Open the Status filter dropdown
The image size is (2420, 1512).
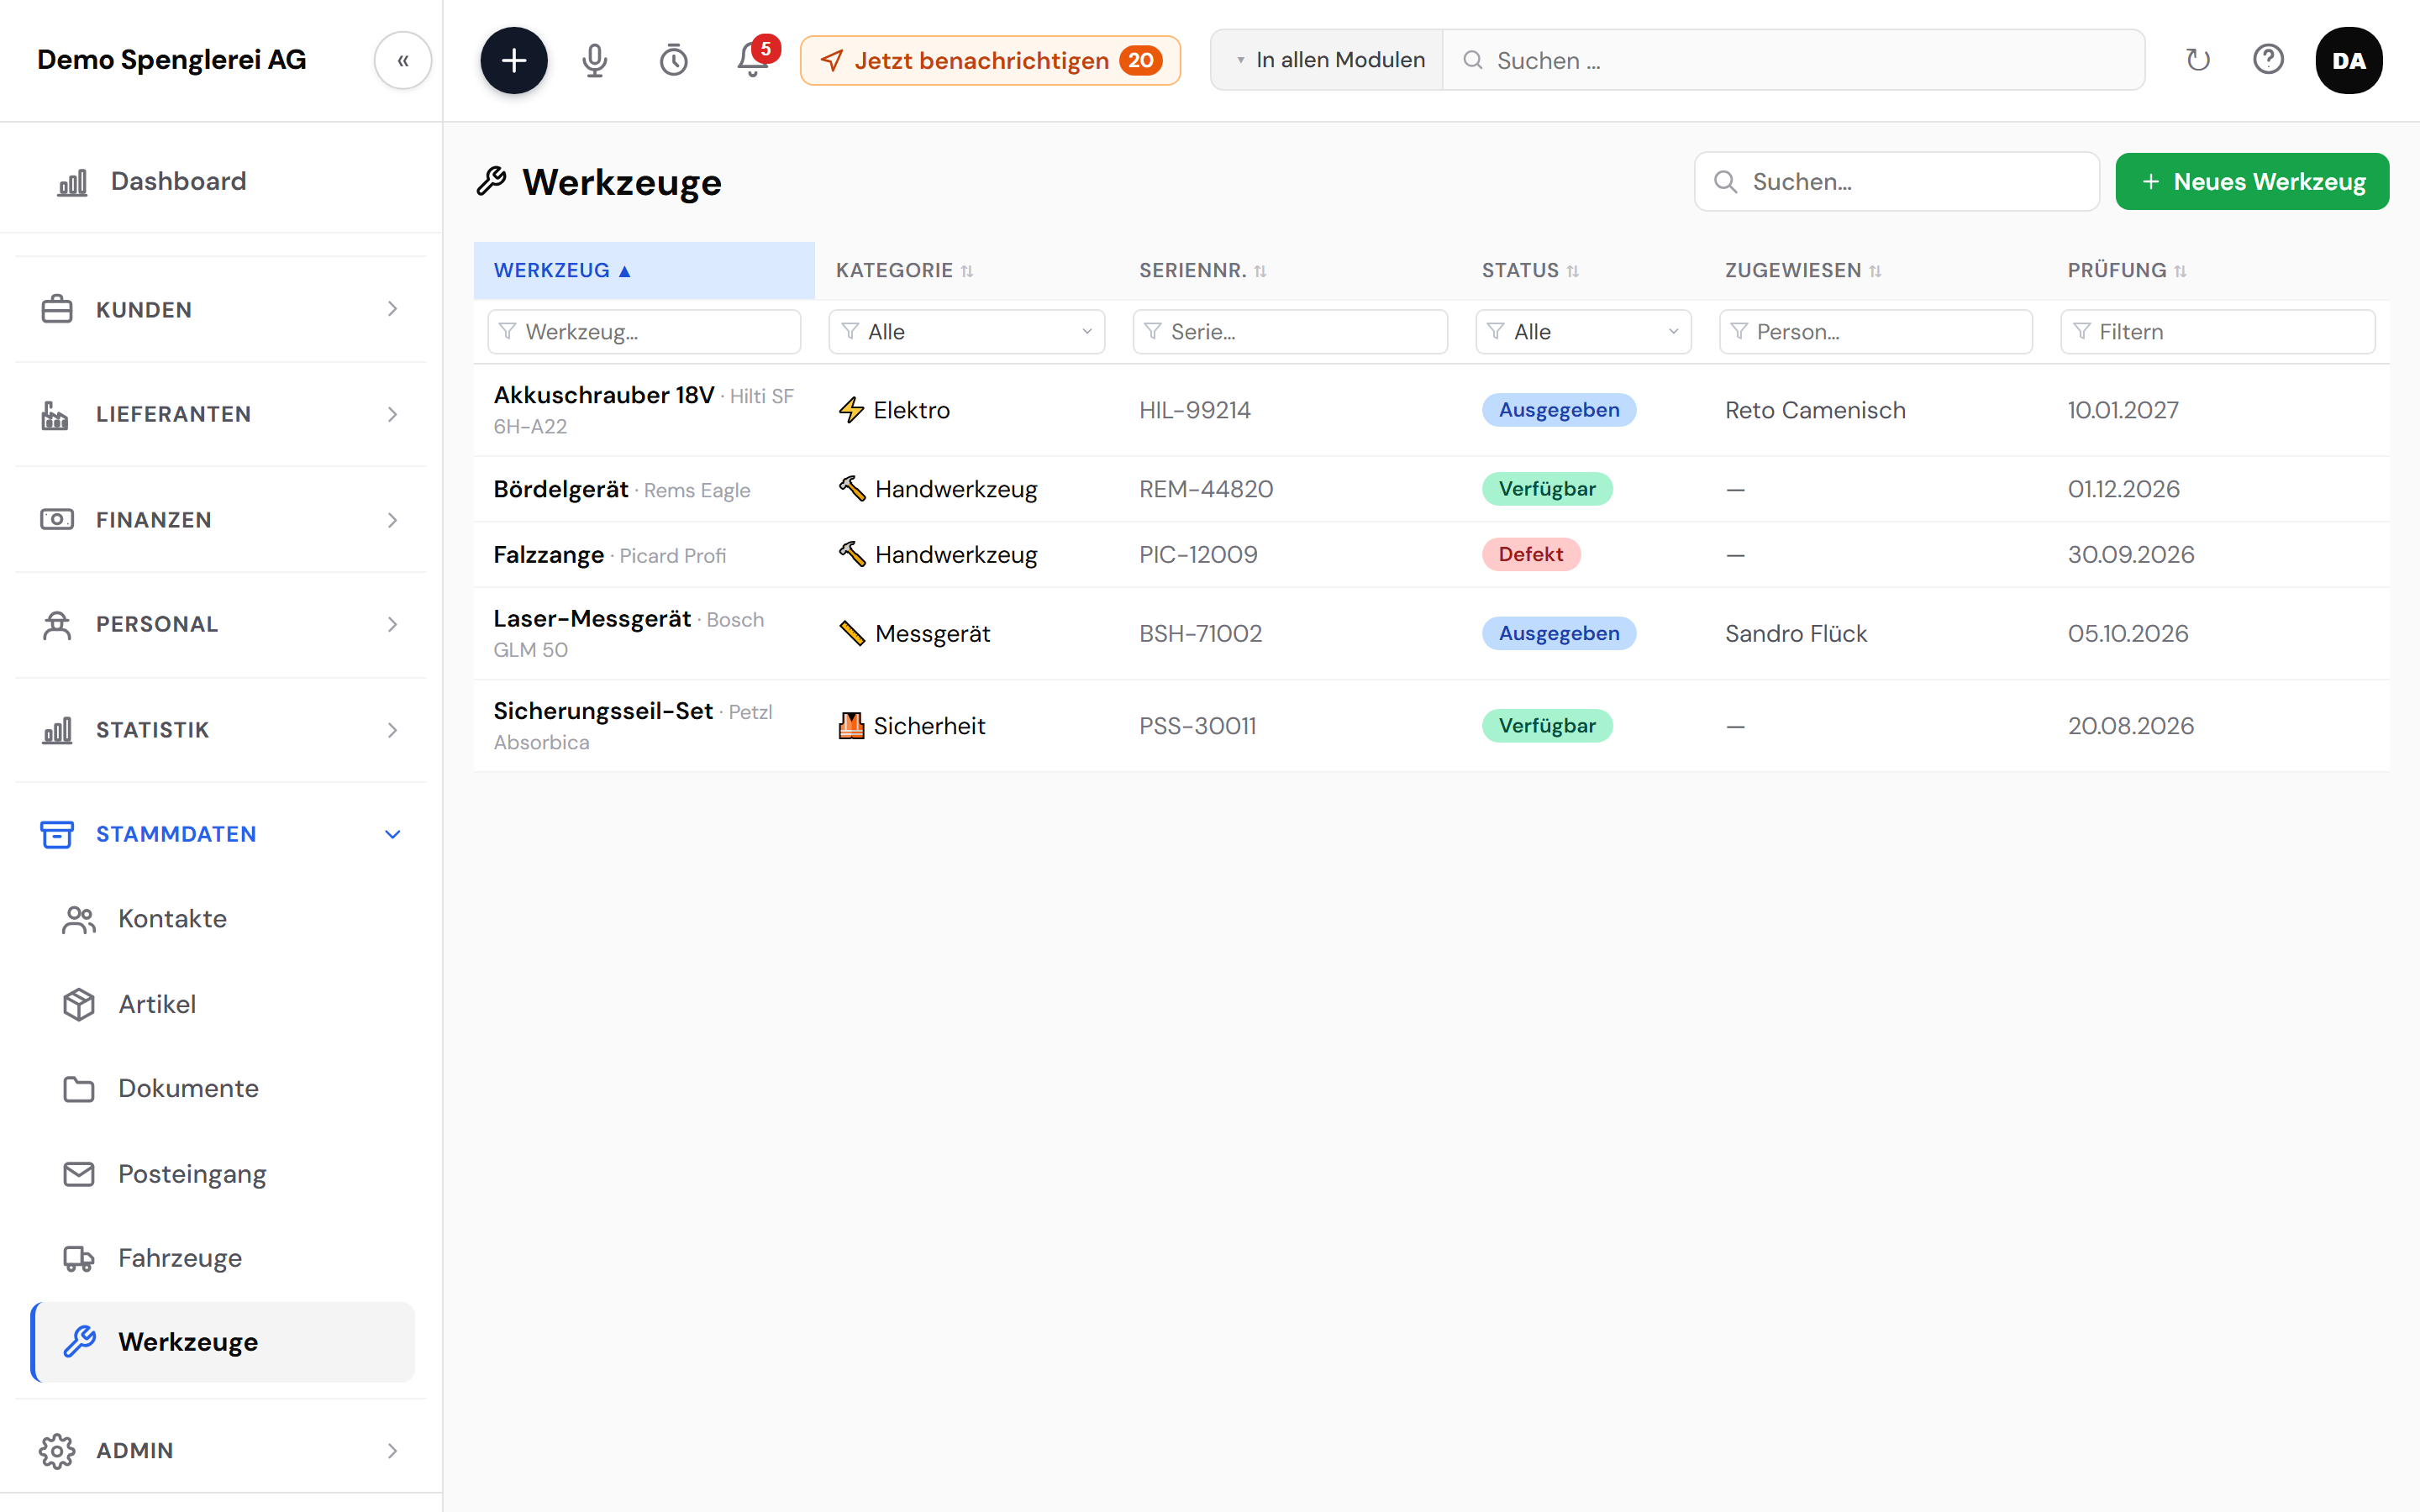coord(1583,332)
